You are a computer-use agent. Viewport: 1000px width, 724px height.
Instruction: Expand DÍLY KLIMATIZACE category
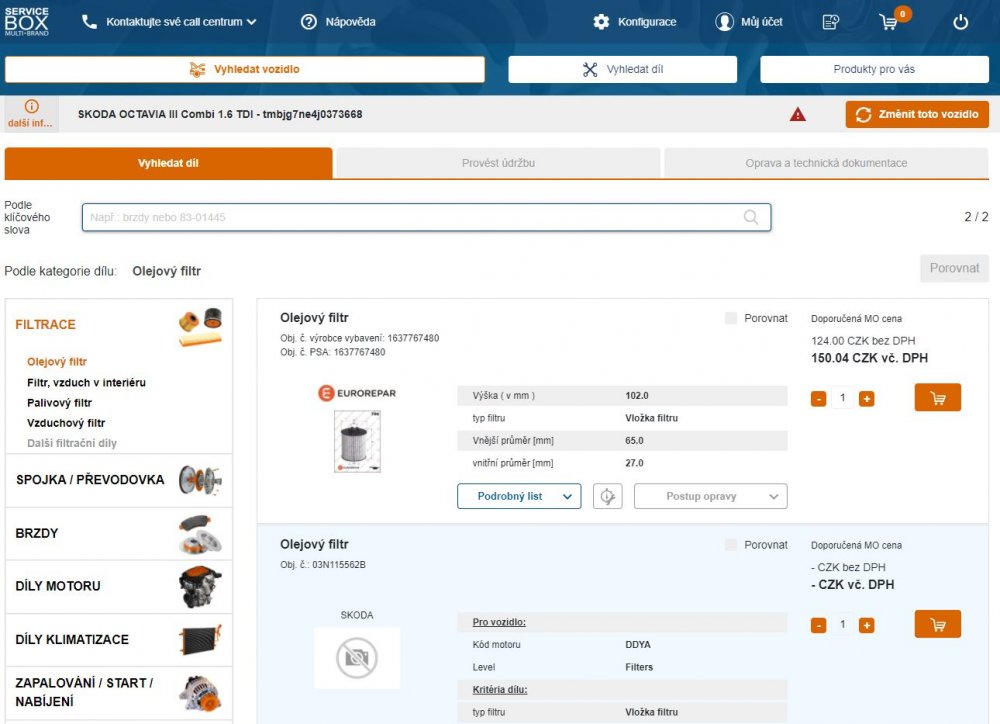pos(119,640)
